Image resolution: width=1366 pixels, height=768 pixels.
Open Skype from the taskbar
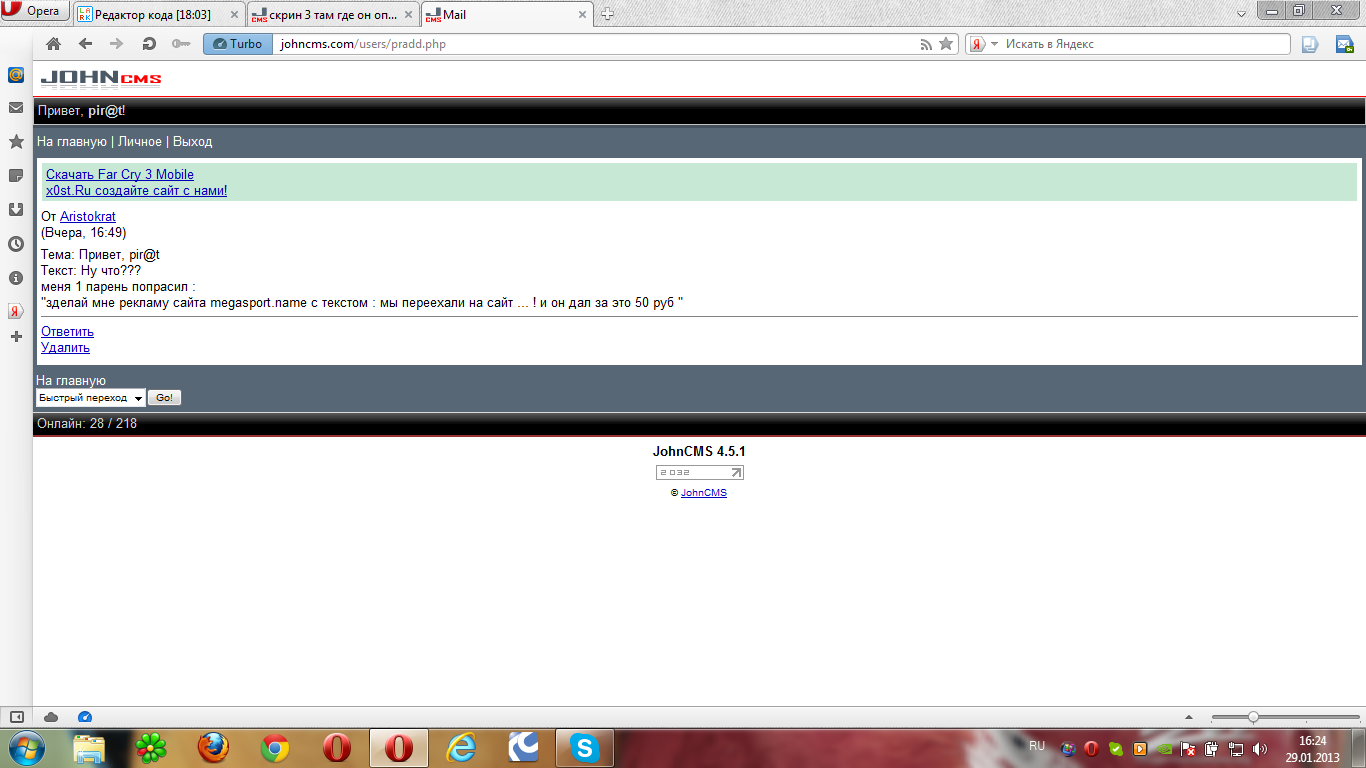pyautogui.click(x=585, y=748)
